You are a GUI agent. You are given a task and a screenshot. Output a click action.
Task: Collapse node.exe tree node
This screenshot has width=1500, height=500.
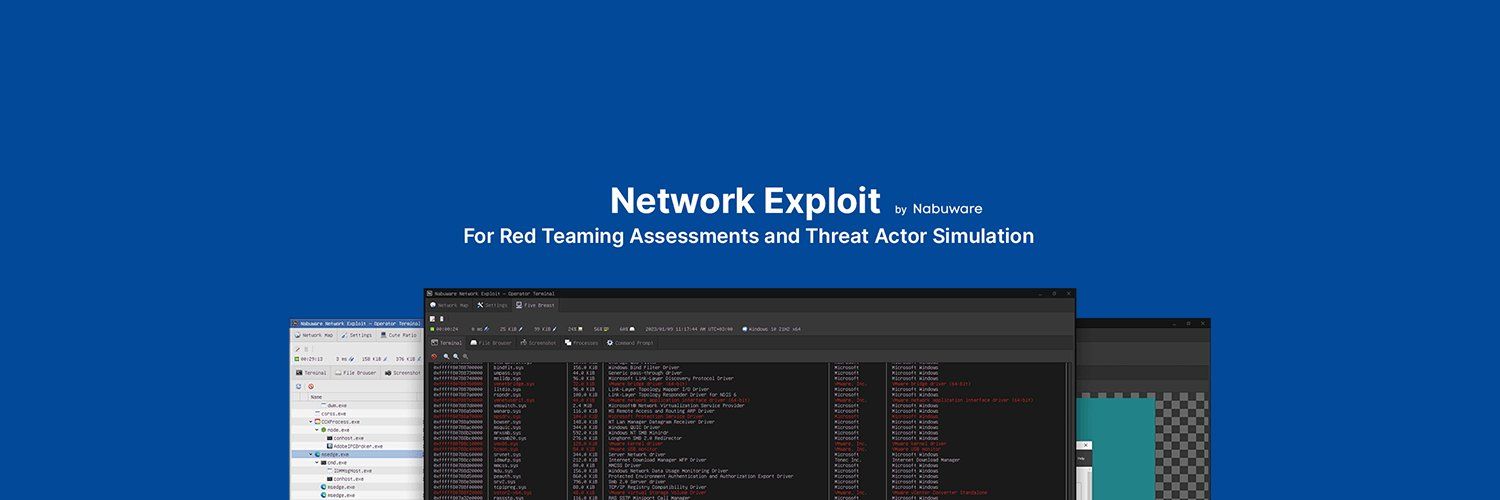pyautogui.click(x=317, y=430)
